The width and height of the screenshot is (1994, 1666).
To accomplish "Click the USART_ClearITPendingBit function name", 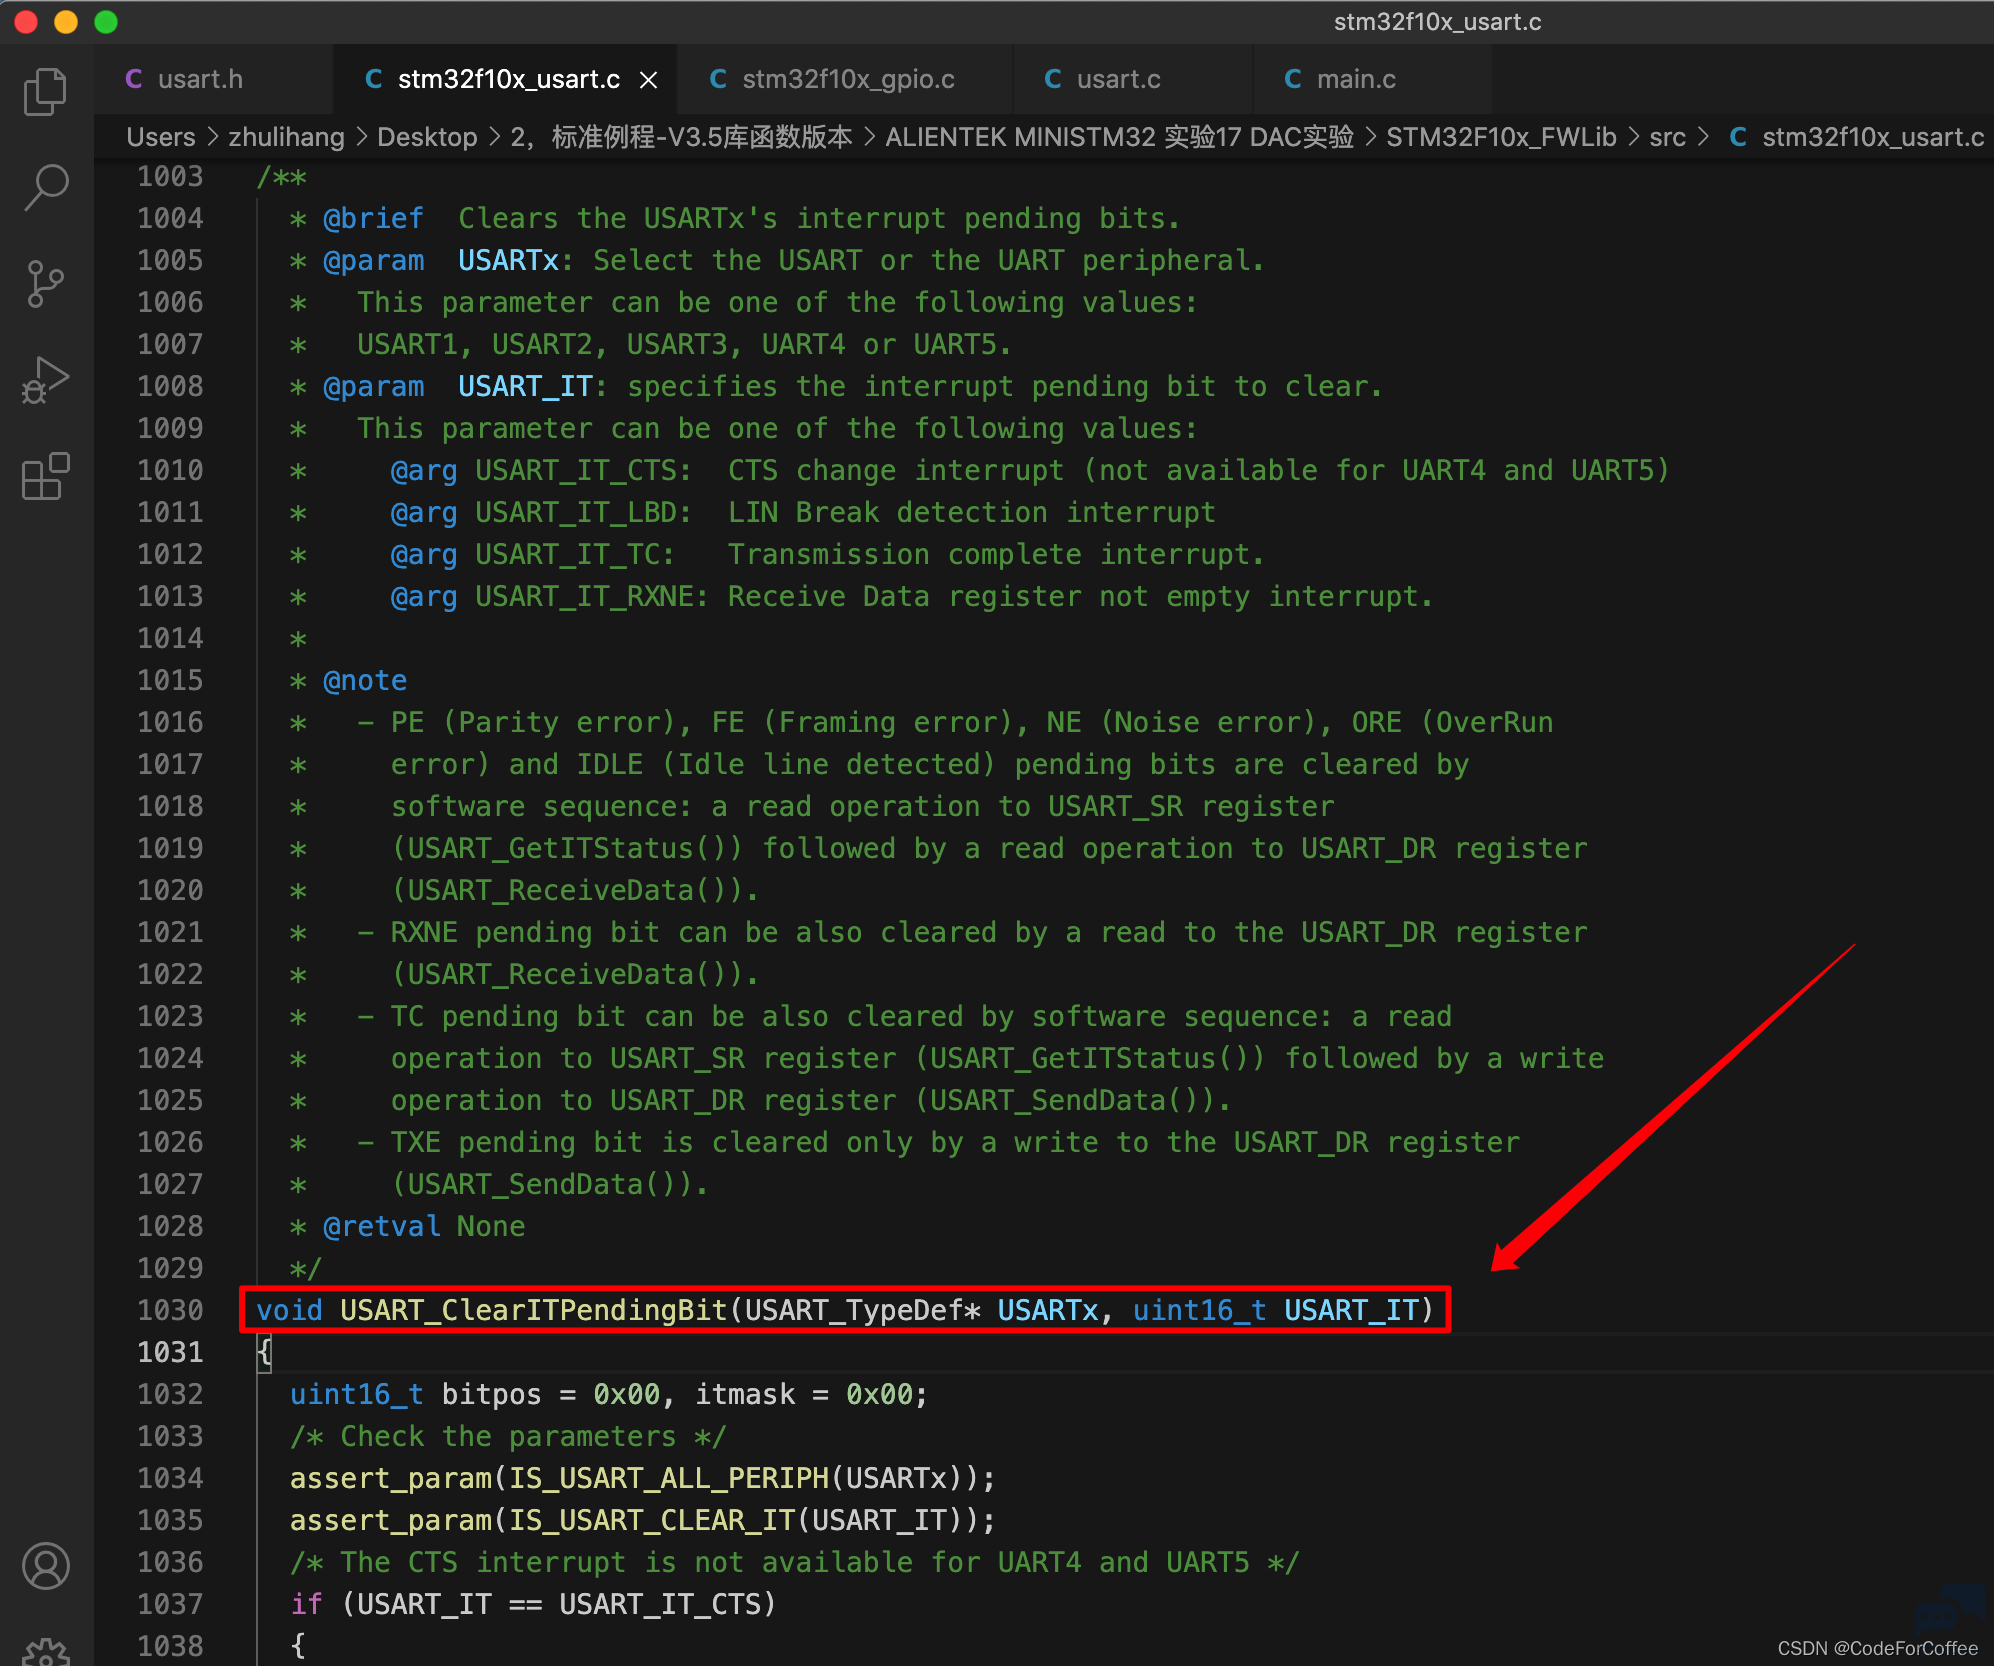I will (x=533, y=1310).
